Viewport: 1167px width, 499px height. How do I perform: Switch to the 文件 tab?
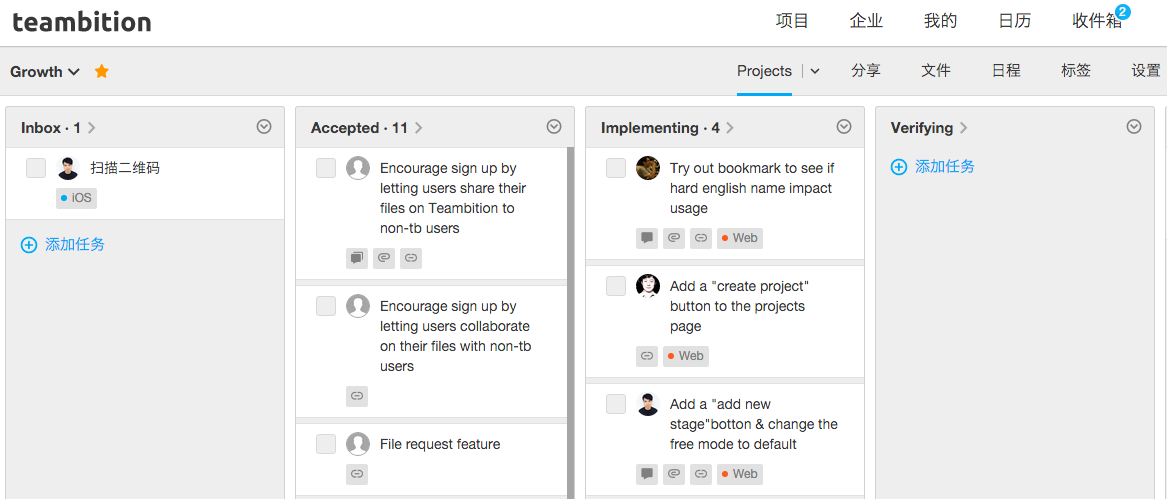coord(936,71)
